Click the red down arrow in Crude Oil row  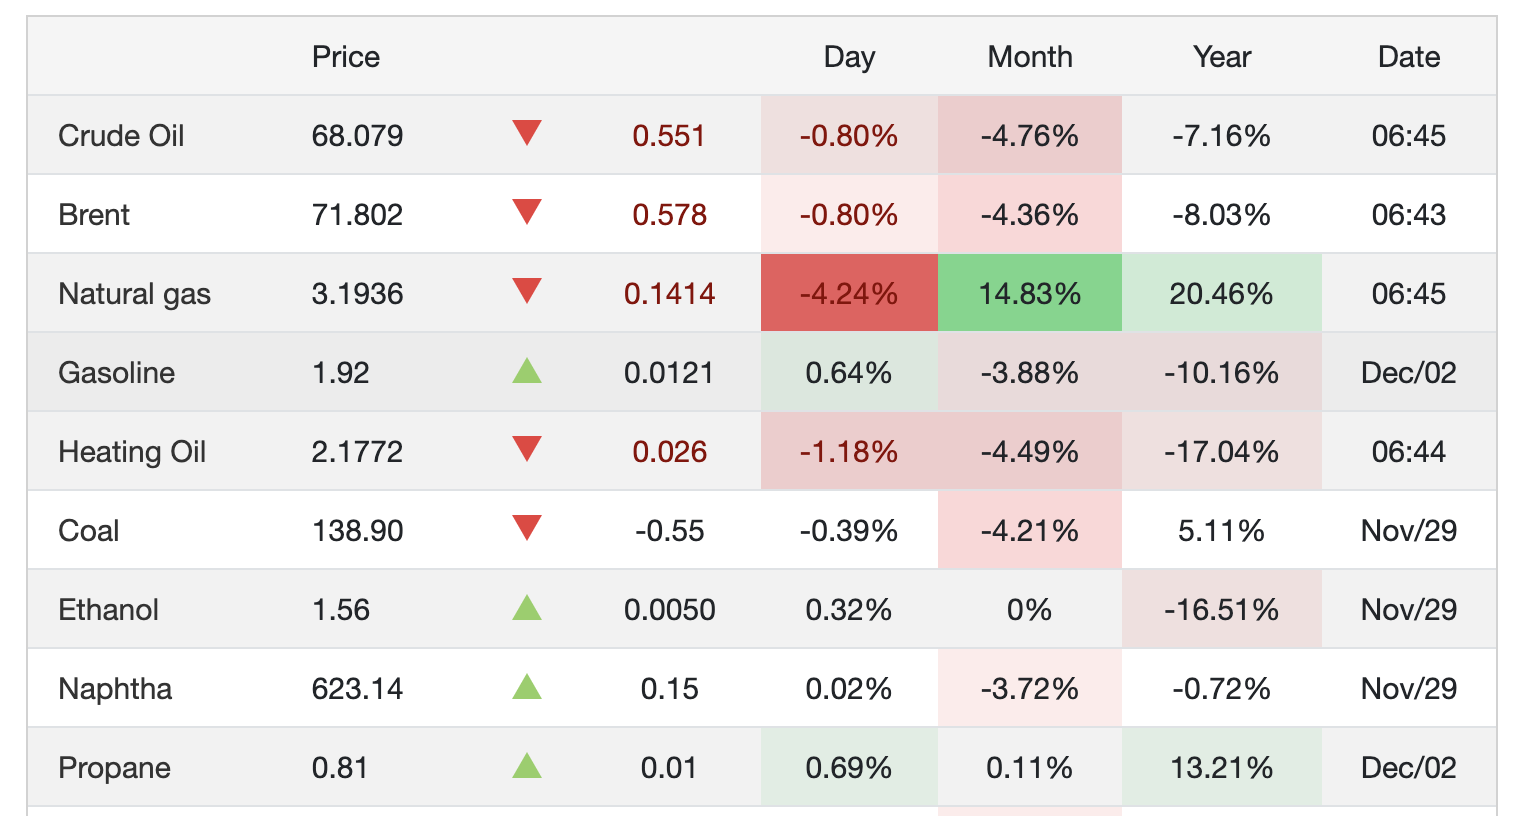pyautogui.click(x=527, y=132)
